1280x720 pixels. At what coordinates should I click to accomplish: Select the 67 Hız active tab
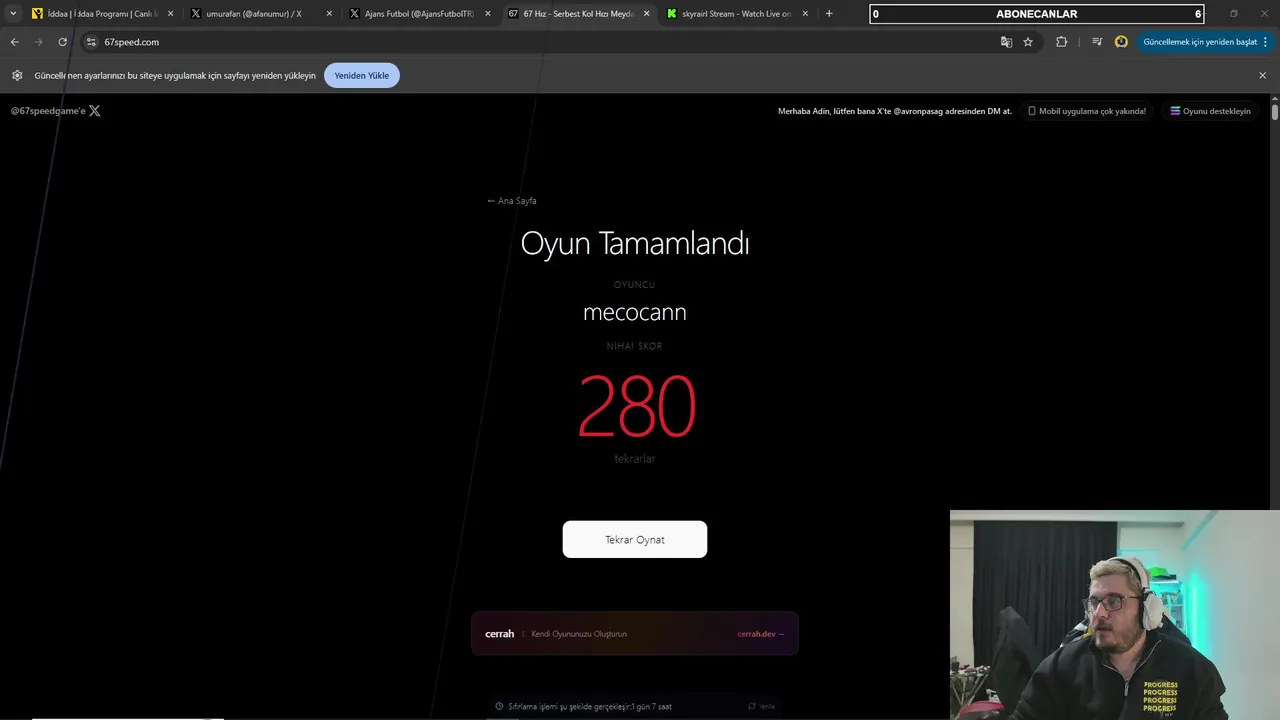tap(577, 14)
